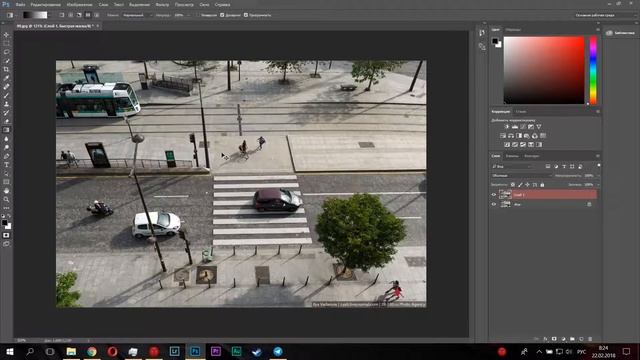Add Invert adjustment
This screenshot has width=640, height=360.
coord(507,144)
